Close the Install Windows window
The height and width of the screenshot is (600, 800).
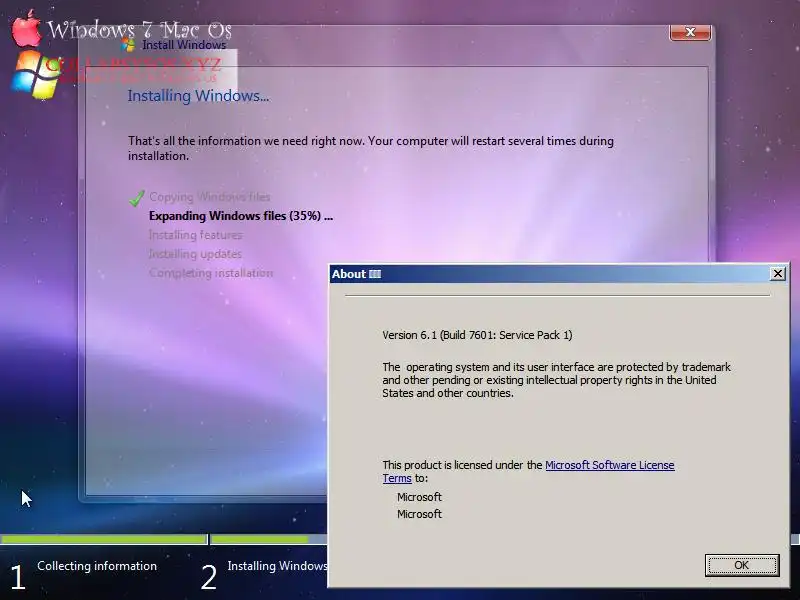(690, 32)
